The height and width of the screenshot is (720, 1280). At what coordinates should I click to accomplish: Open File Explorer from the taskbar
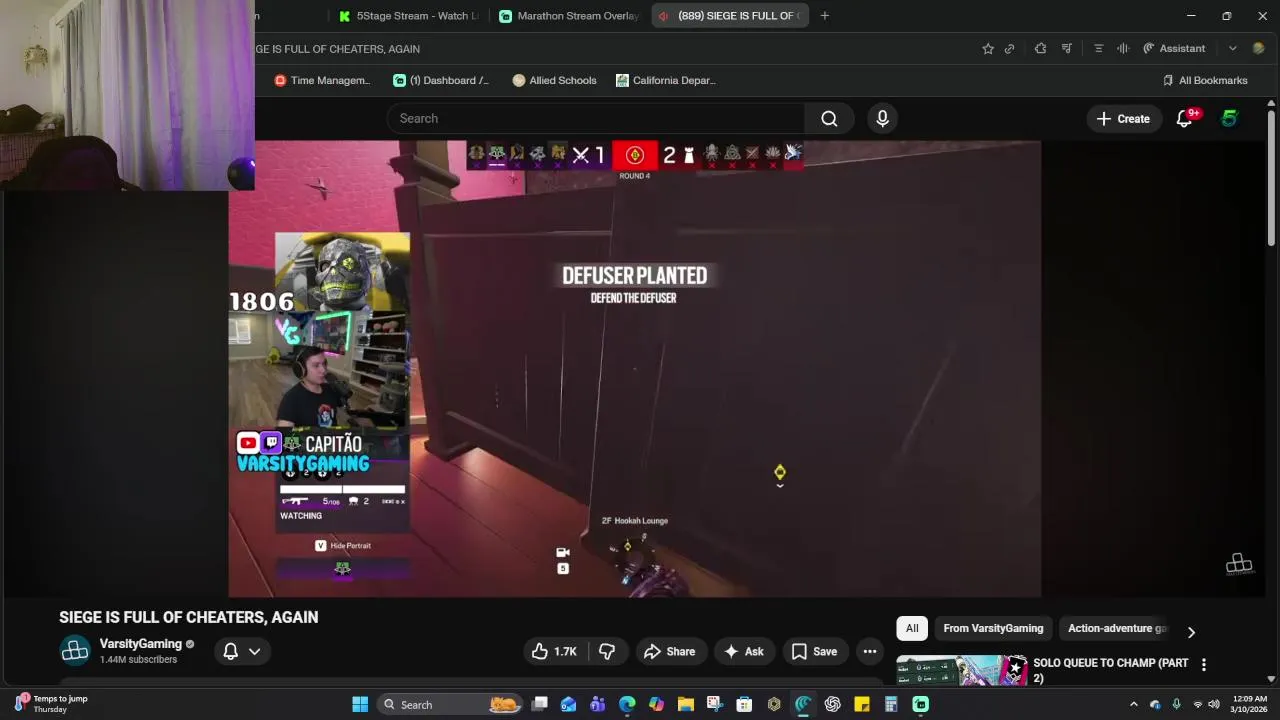[x=686, y=704]
